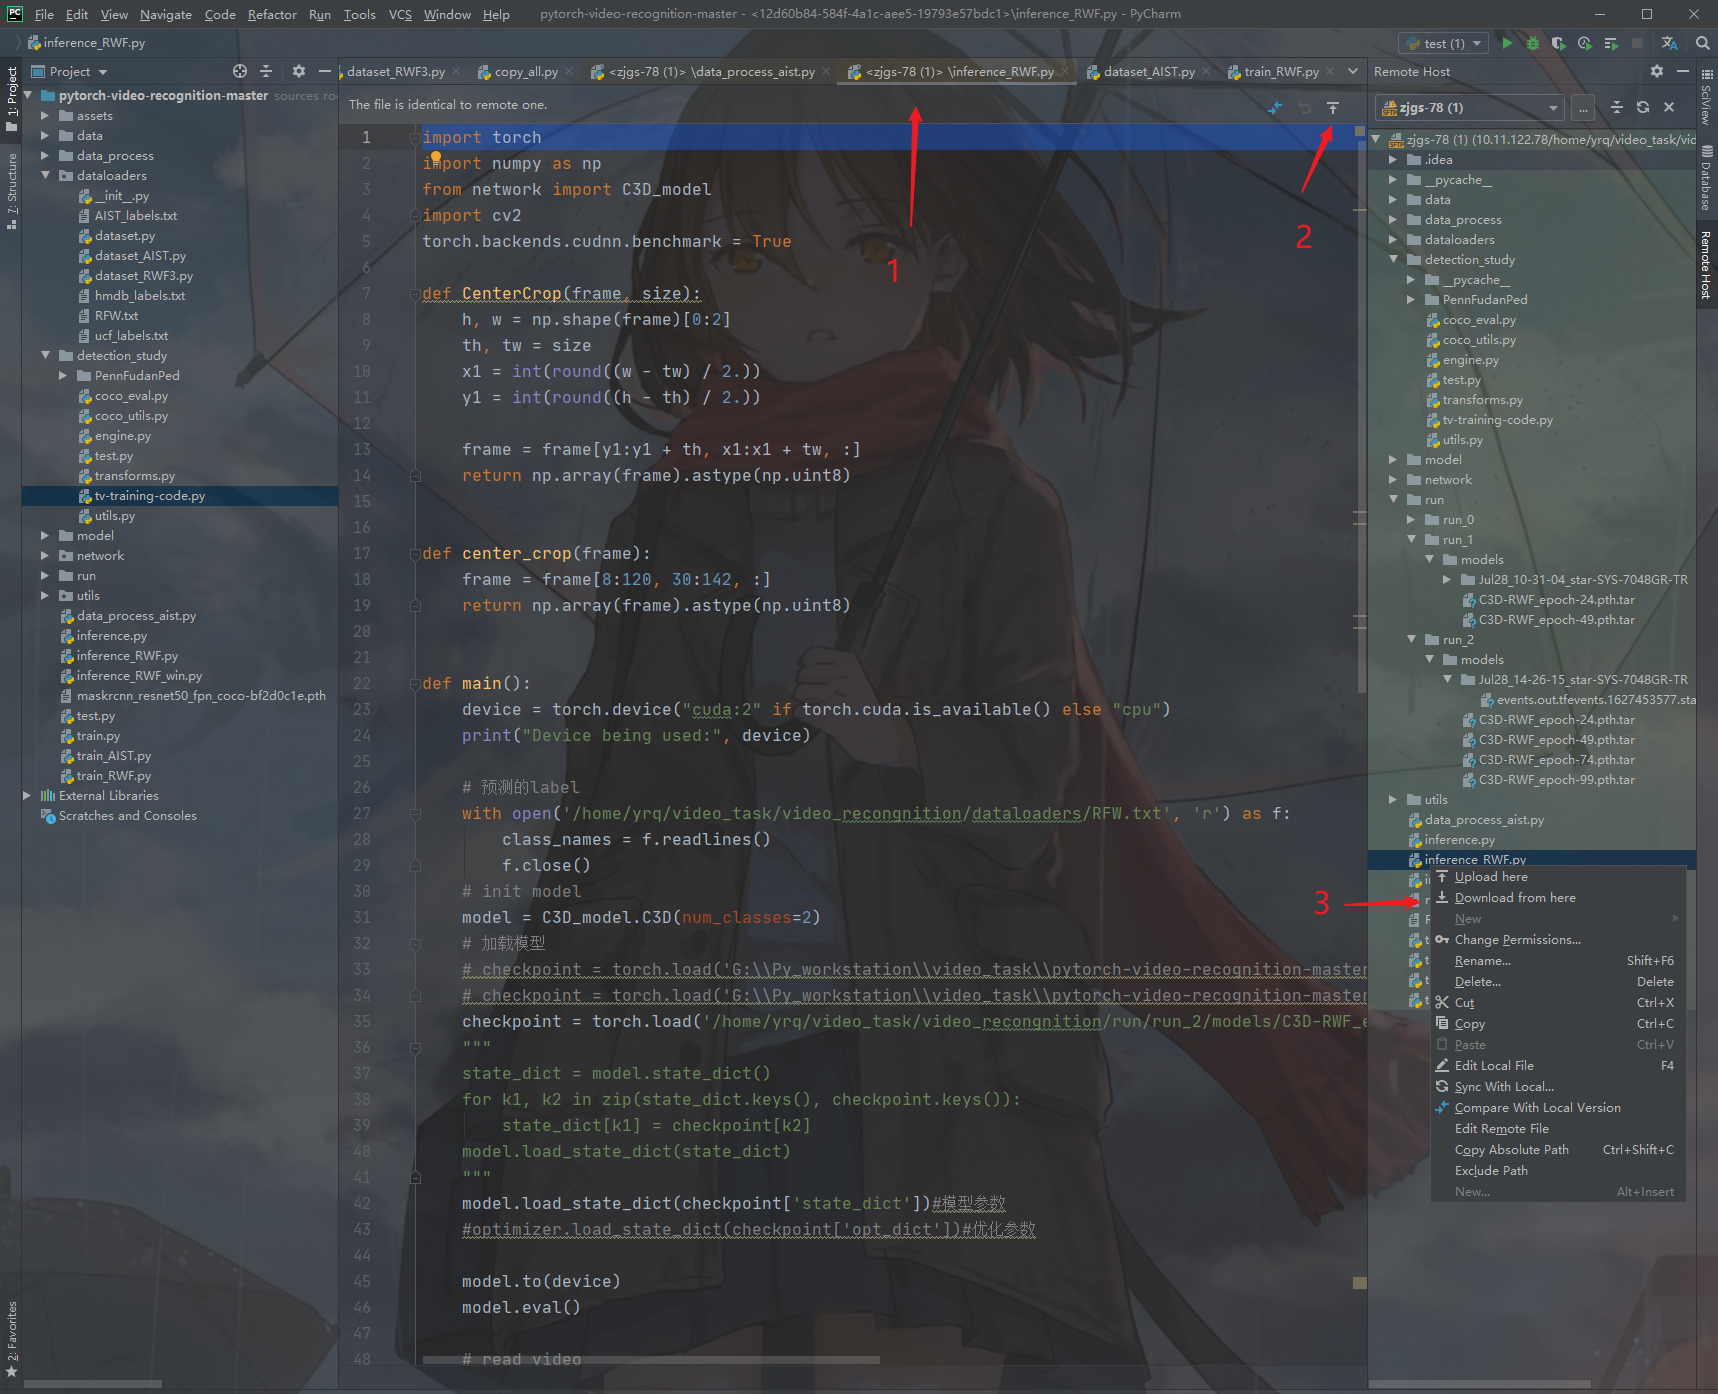Run the test (1) configuration
The image size is (1718, 1394).
1507,43
